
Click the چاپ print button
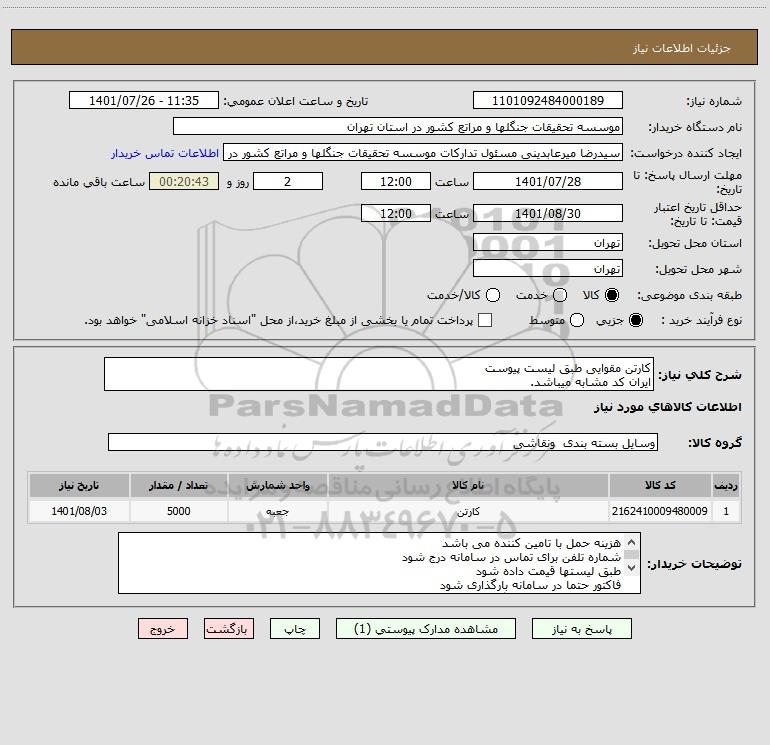(x=295, y=629)
